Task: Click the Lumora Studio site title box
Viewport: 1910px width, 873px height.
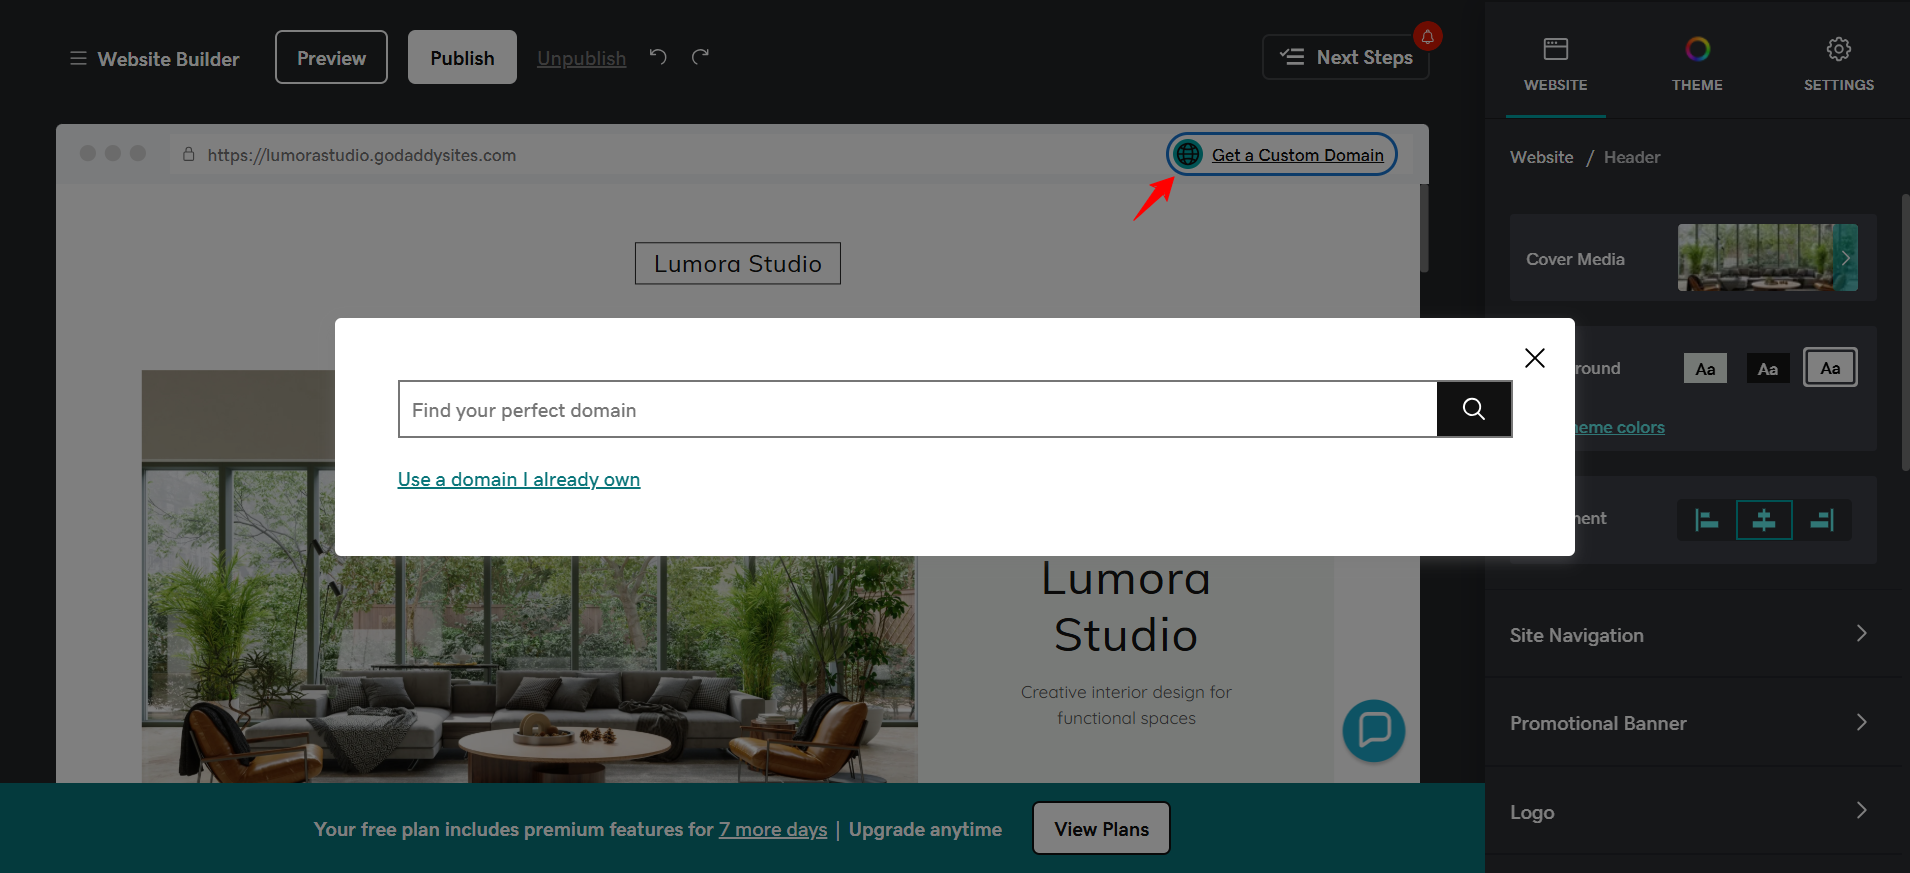Action: point(738,263)
